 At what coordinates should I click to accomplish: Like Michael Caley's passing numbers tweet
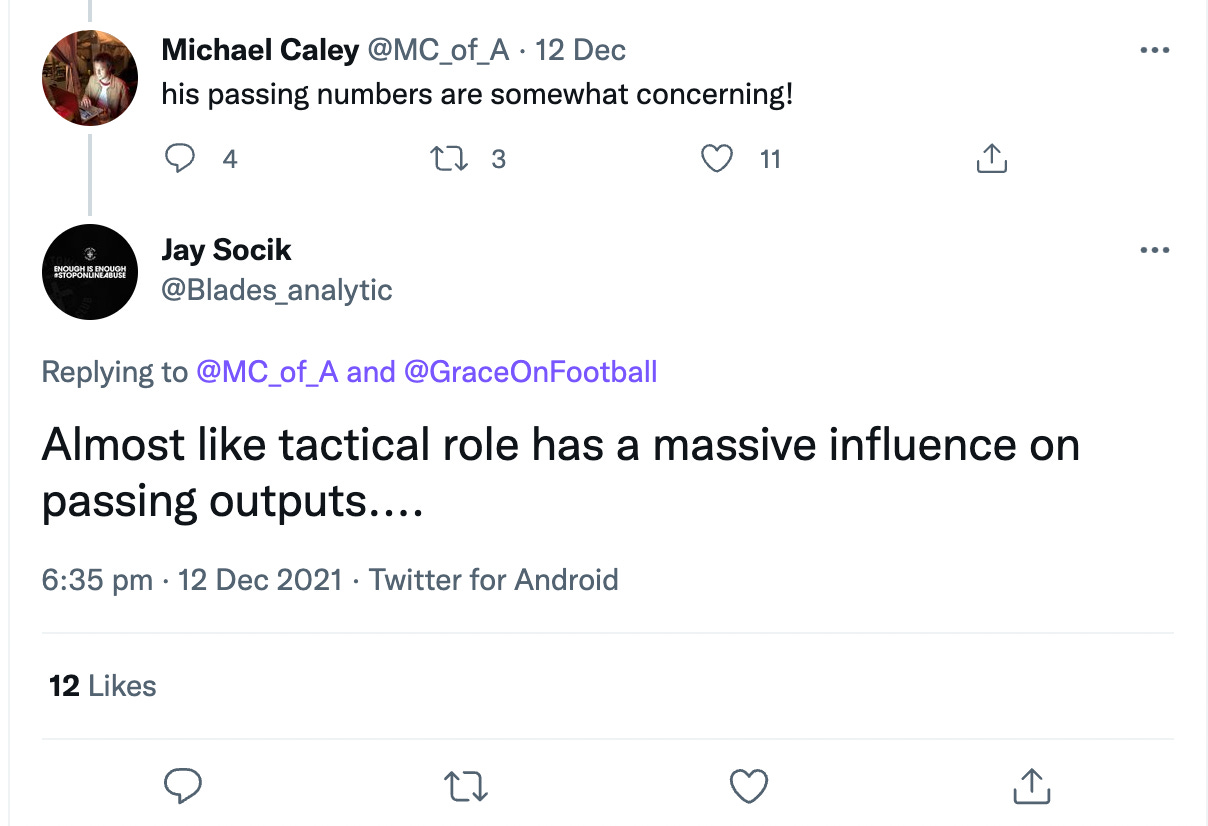coord(716,159)
